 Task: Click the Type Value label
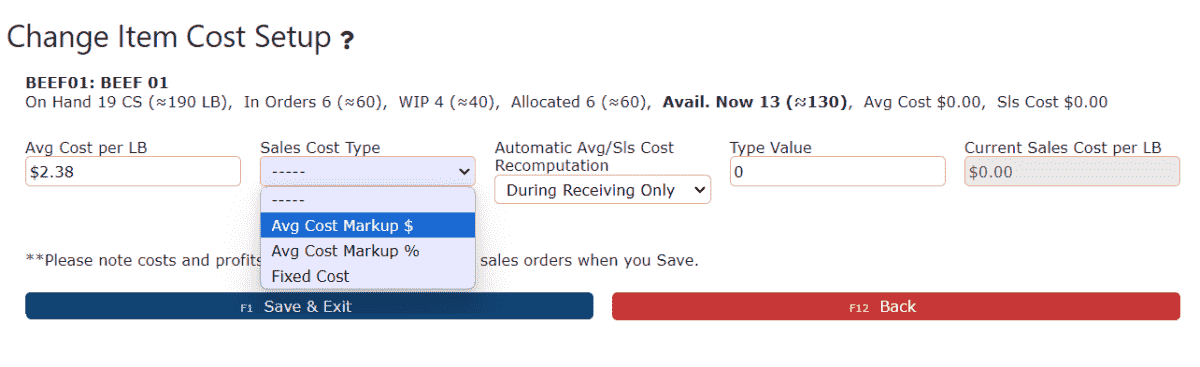coord(771,147)
